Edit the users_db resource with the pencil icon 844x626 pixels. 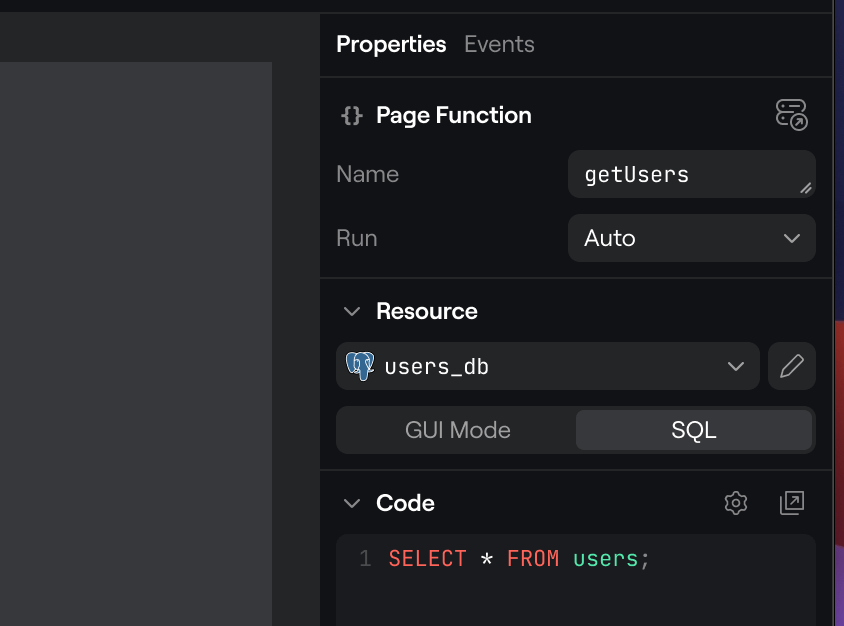(791, 366)
